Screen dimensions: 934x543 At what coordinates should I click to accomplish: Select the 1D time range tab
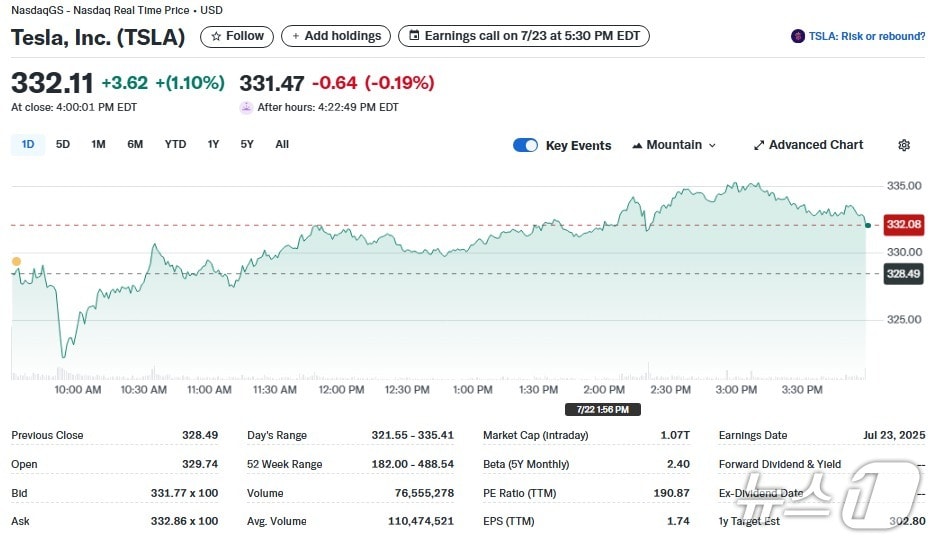click(28, 144)
